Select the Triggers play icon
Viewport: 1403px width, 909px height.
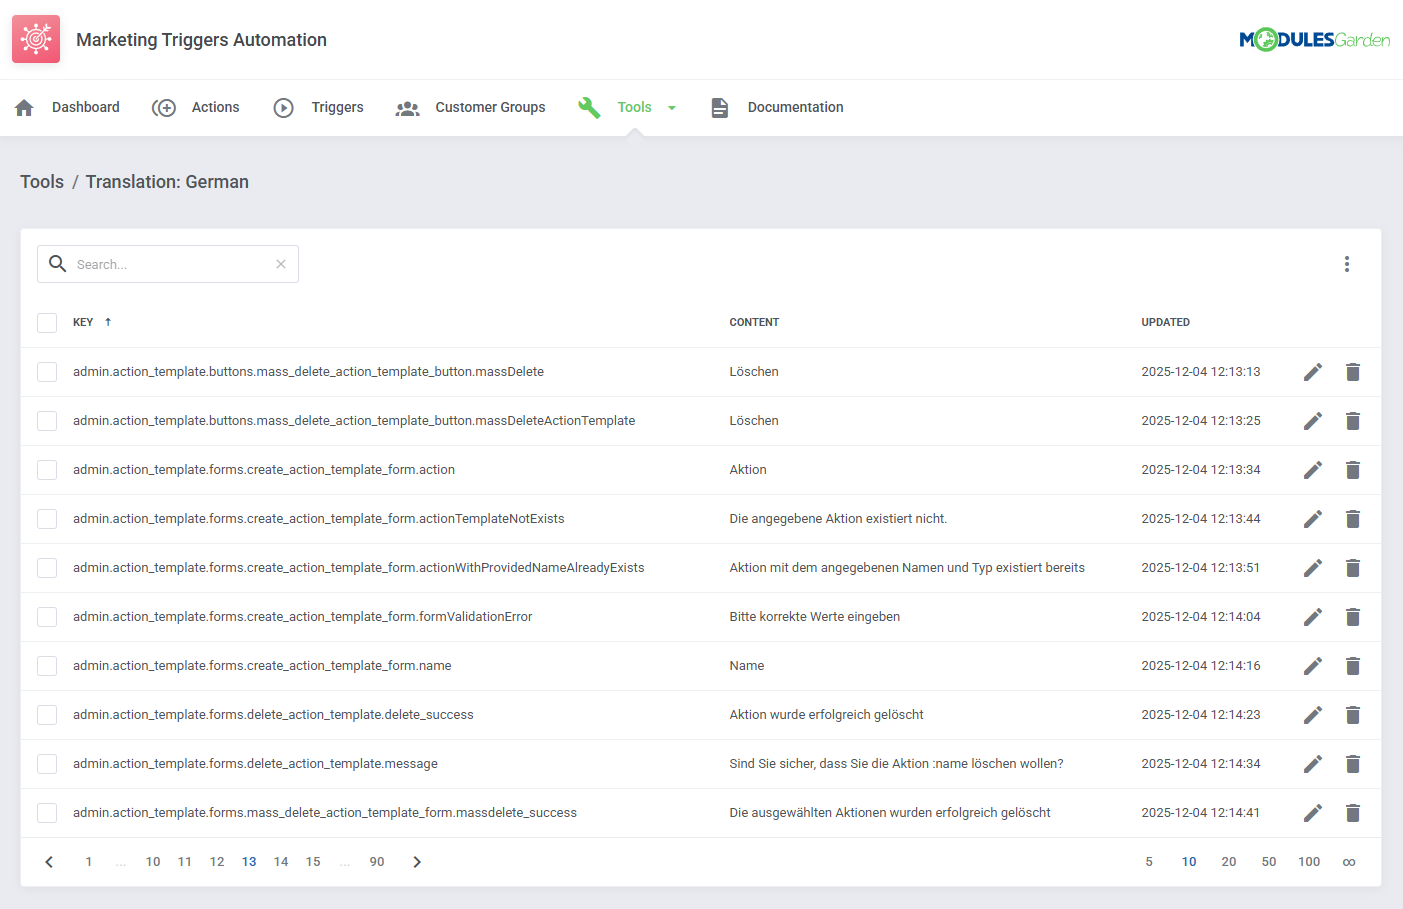click(x=284, y=107)
